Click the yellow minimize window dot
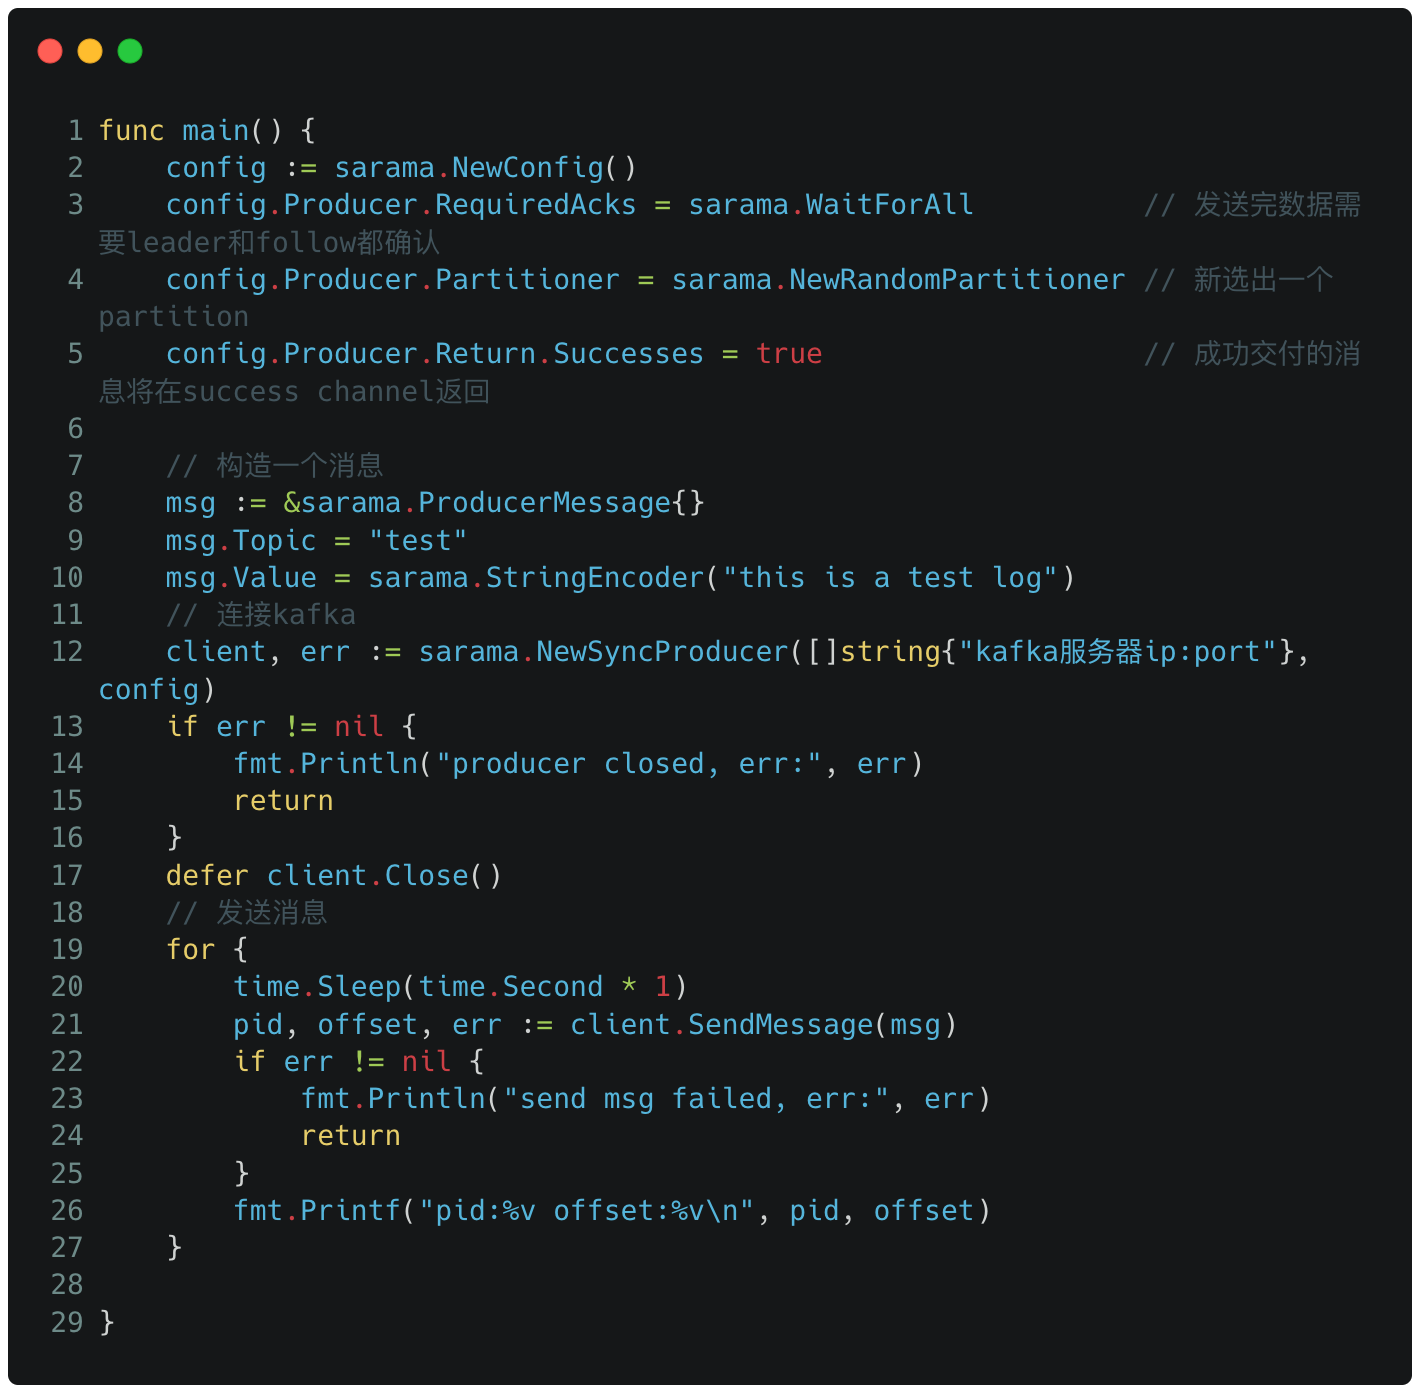1420x1392 pixels. (x=90, y=51)
